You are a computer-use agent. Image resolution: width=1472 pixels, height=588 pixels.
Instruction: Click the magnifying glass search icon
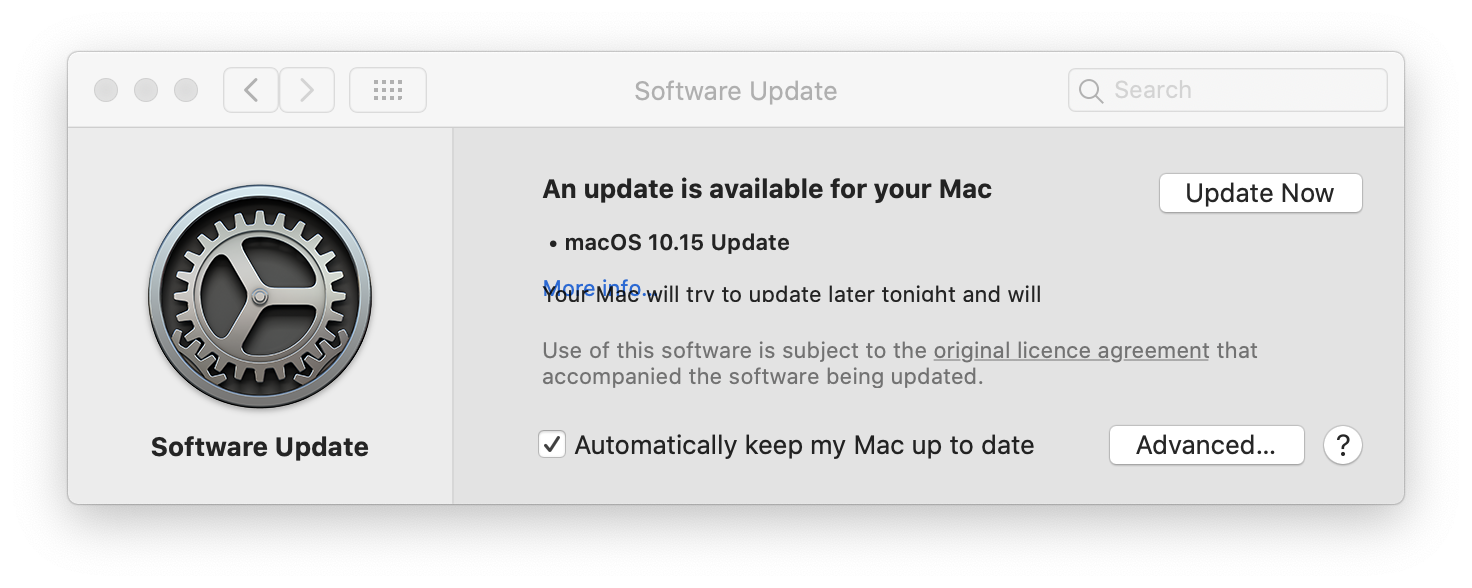tap(1091, 91)
